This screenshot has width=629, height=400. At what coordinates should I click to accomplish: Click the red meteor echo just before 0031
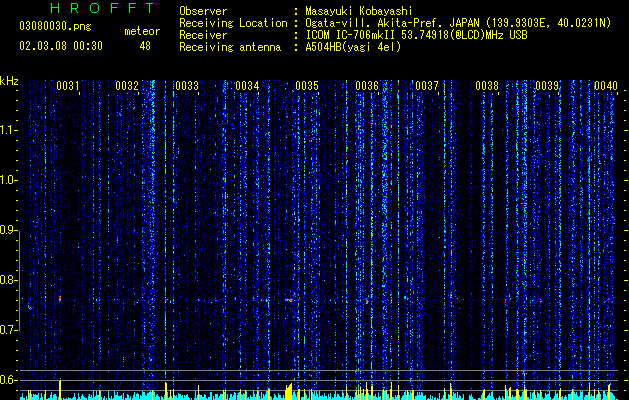pyautogui.click(x=60, y=298)
